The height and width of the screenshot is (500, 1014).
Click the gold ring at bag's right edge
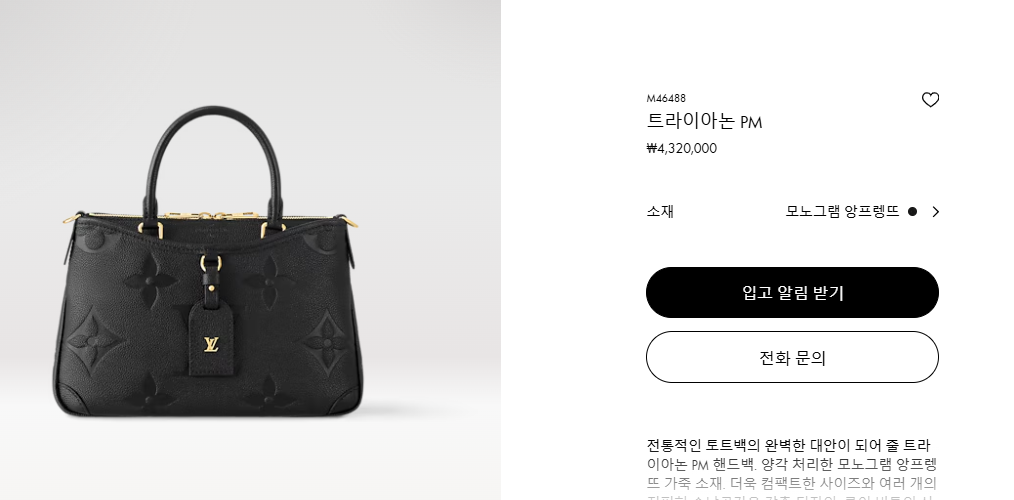tap(349, 221)
